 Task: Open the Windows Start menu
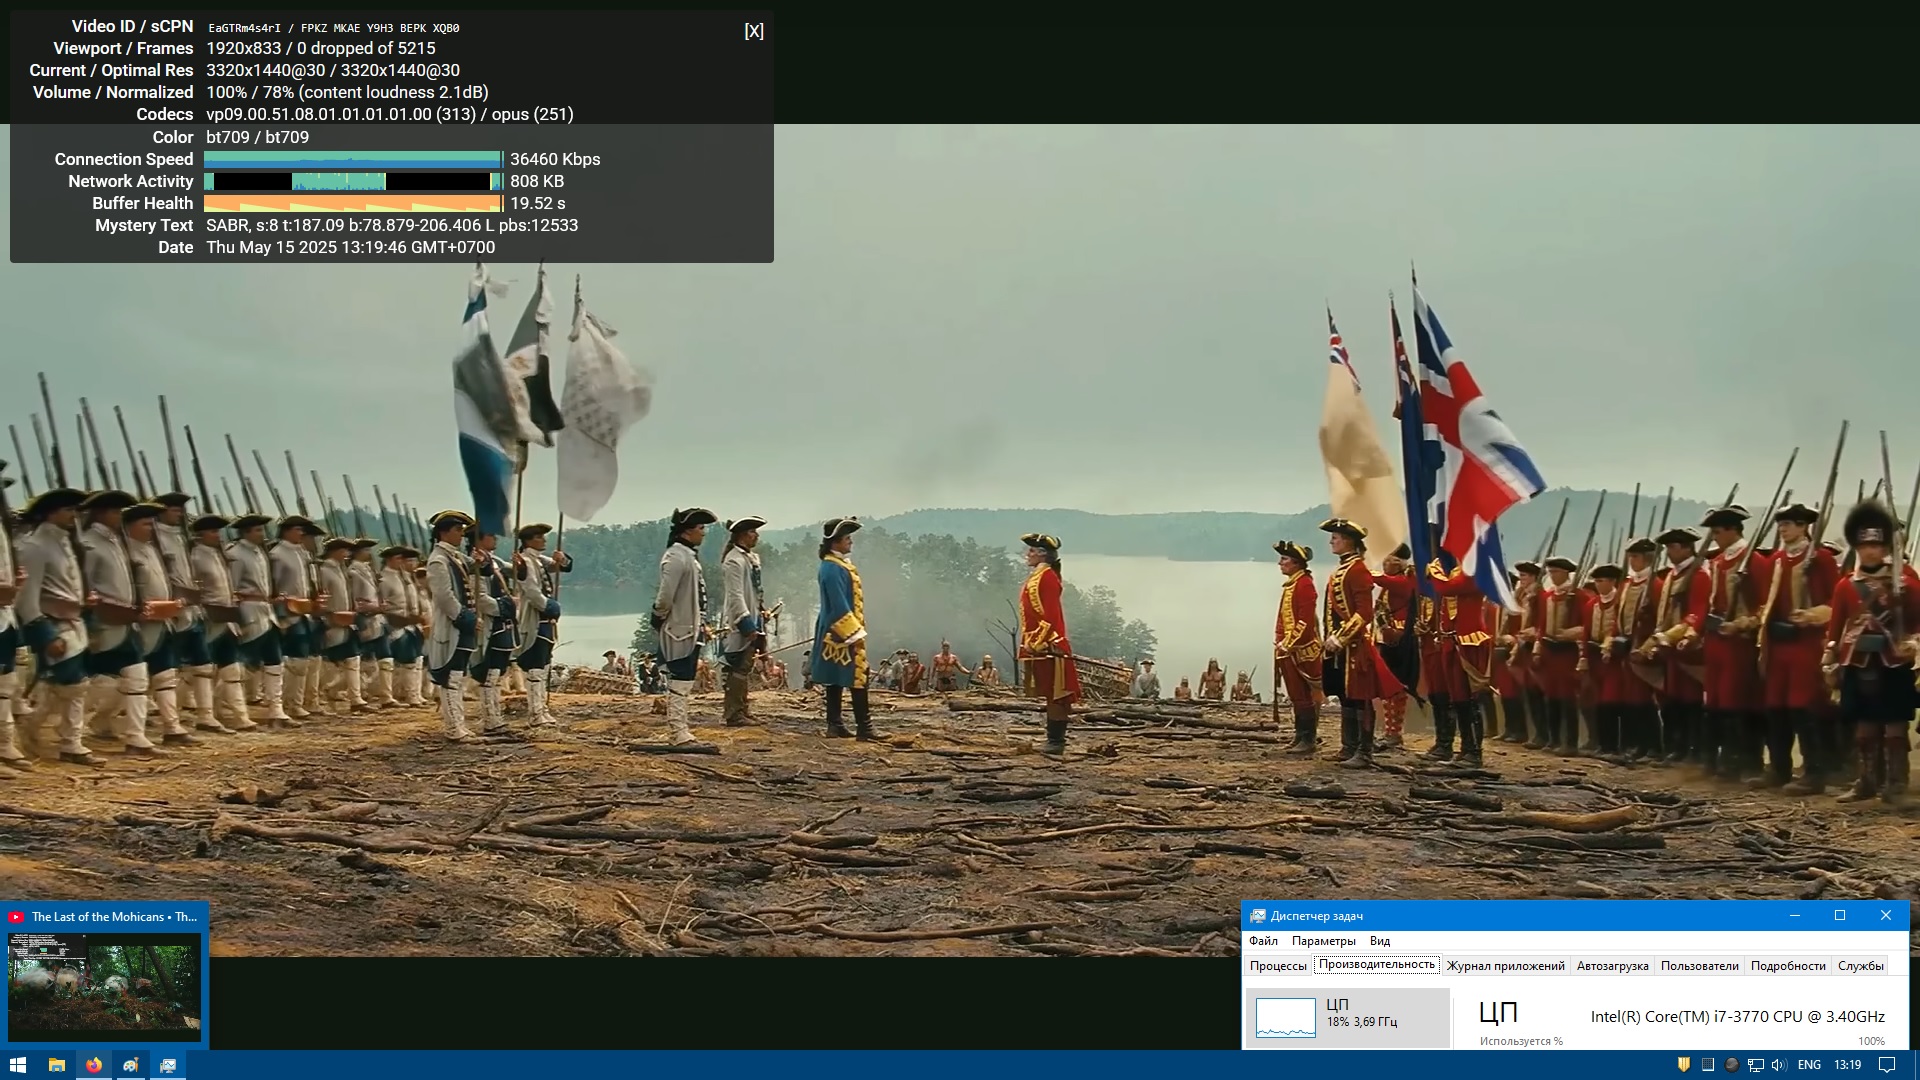tap(18, 1065)
